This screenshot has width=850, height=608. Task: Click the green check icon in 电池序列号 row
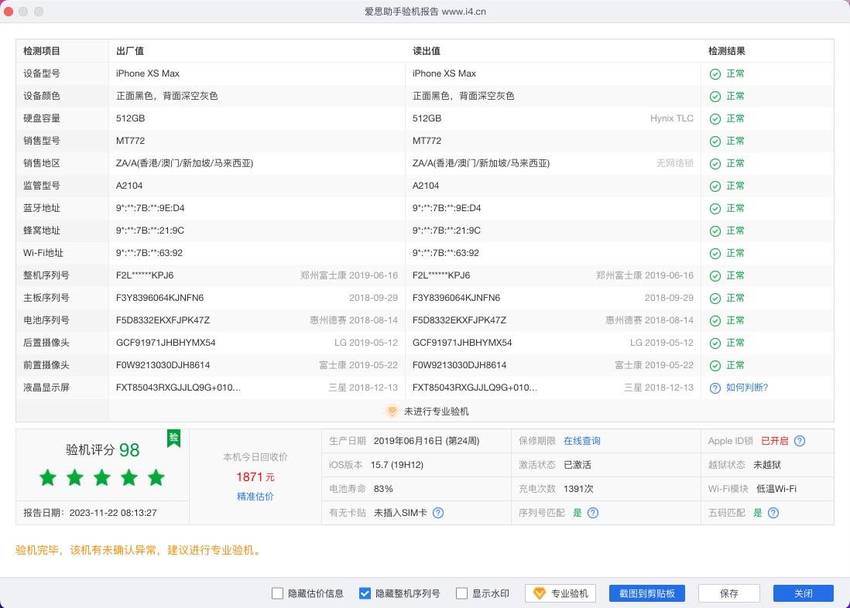click(x=715, y=321)
